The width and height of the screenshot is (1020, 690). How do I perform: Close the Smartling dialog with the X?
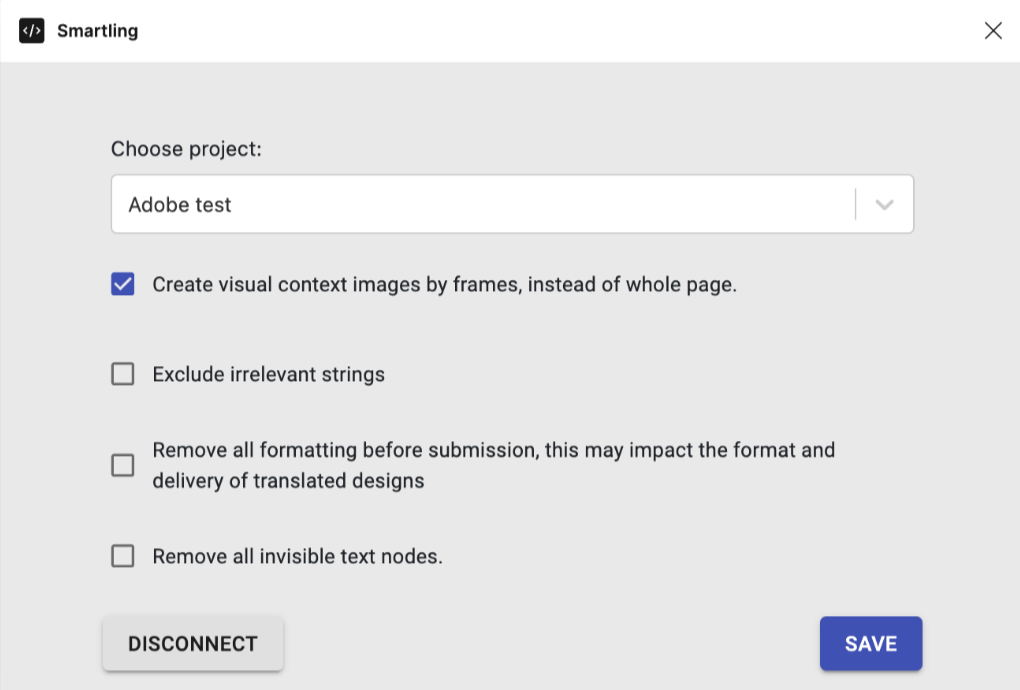tap(993, 31)
